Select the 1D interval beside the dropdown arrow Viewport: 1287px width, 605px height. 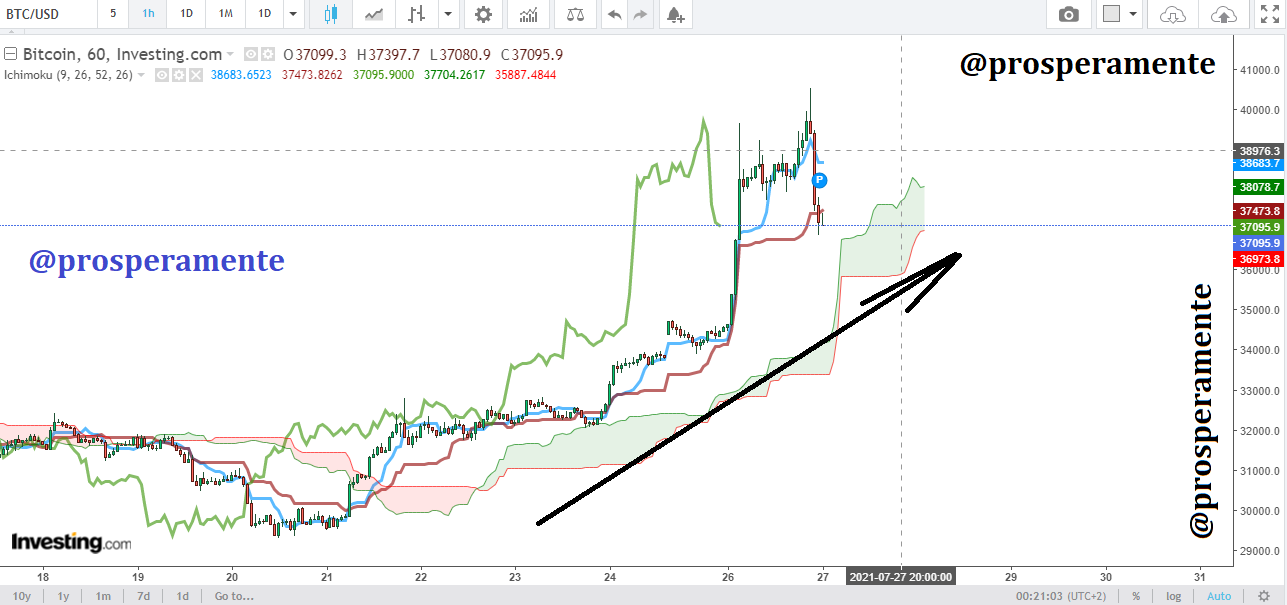point(264,14)
